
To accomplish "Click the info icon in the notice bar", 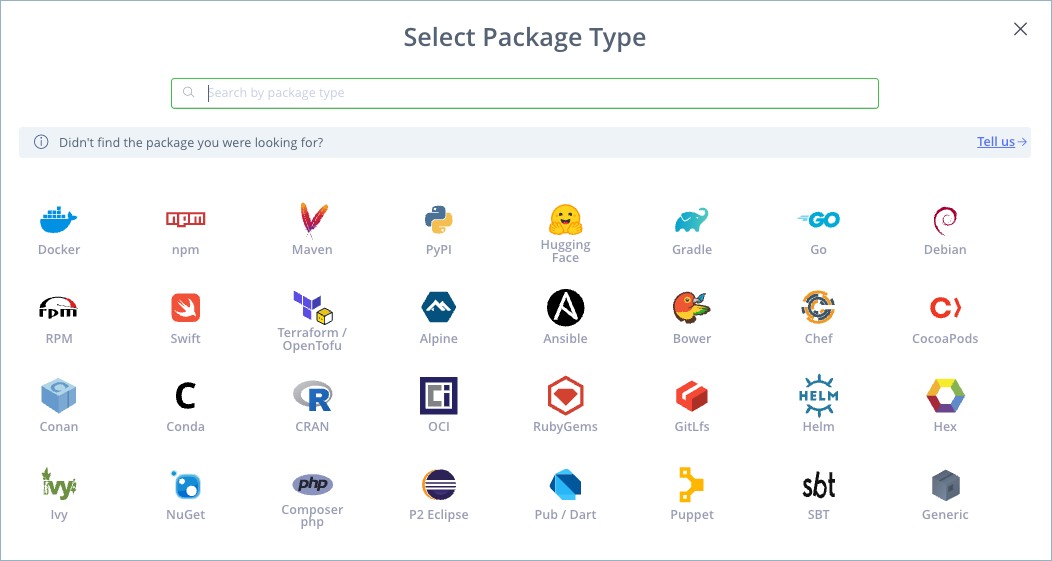I will pos(42,142).
